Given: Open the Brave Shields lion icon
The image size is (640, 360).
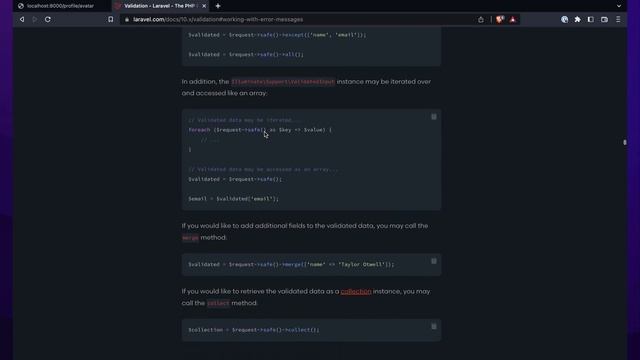Looking at the screenshot, I should [x=500, y=19].
